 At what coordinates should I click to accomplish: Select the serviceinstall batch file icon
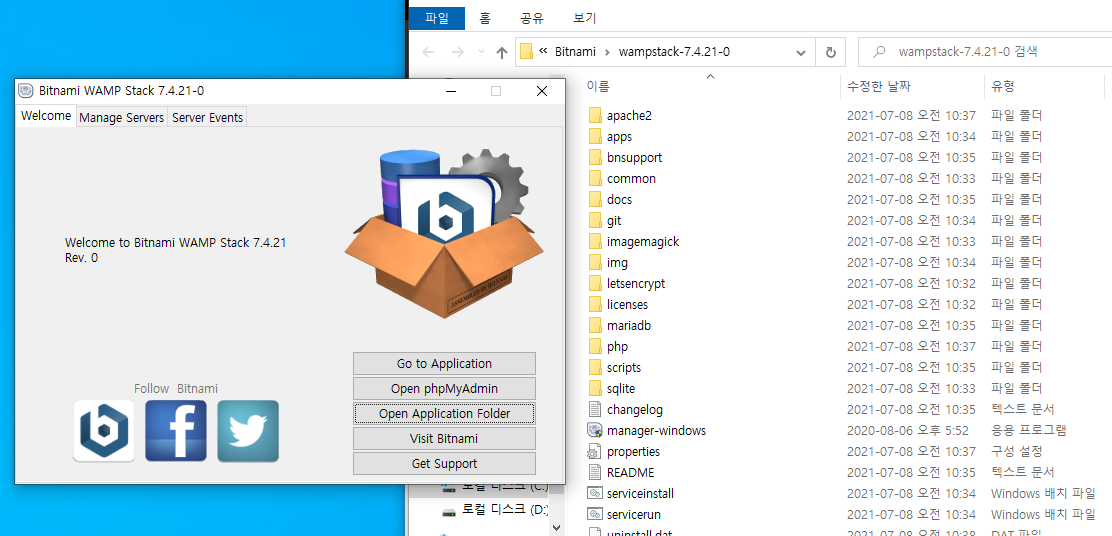pos(595,493)
